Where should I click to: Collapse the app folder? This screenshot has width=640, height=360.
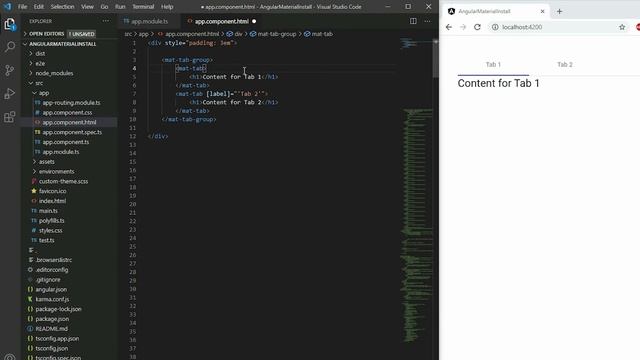tap(44, 93)
